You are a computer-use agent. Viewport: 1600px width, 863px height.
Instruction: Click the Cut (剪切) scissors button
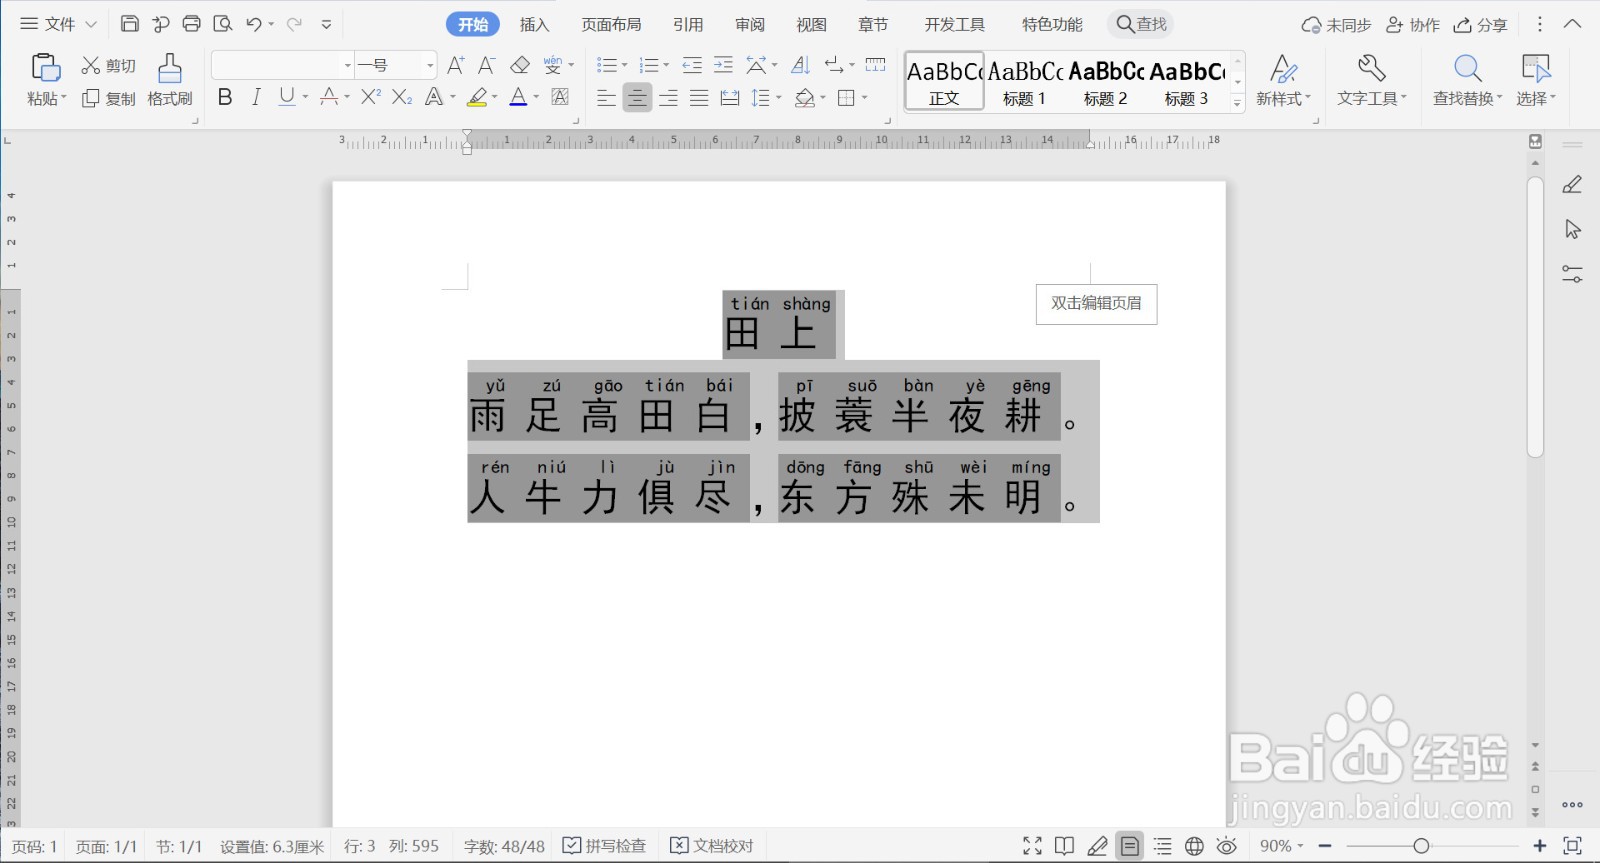108,66
